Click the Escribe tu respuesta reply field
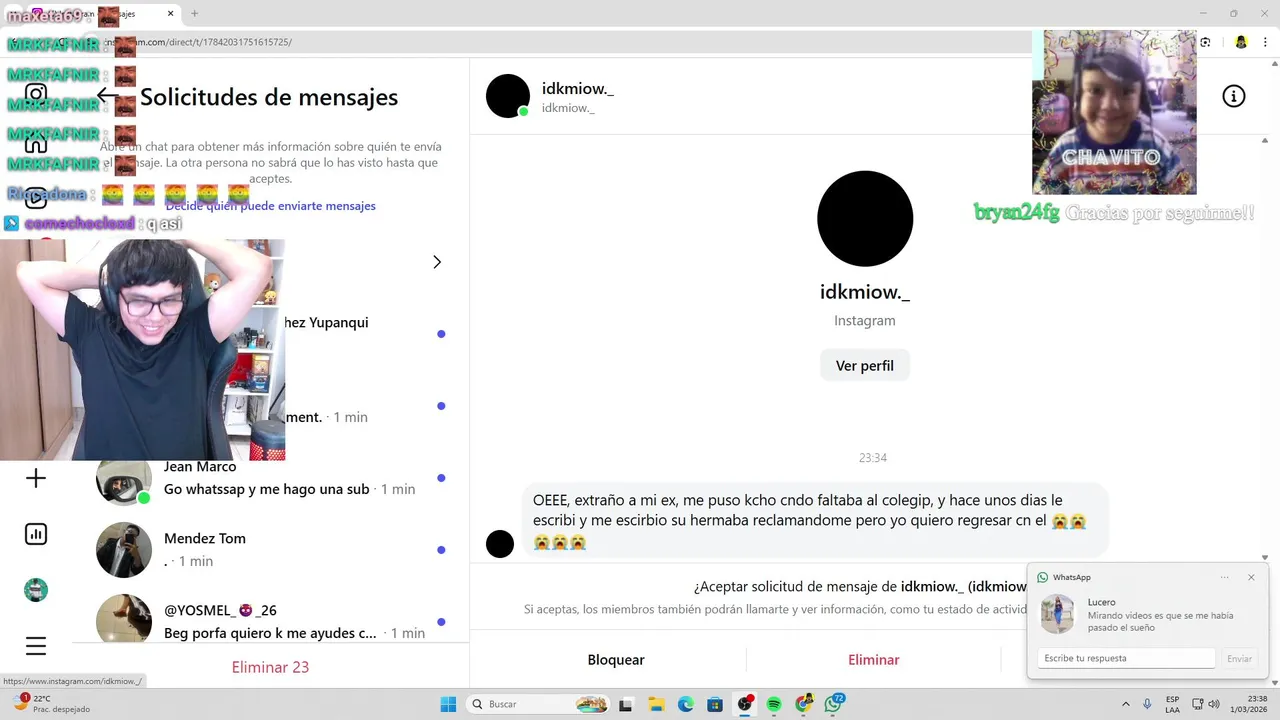The height and width of the screenshot is (720, 1280). (1126, 658)
